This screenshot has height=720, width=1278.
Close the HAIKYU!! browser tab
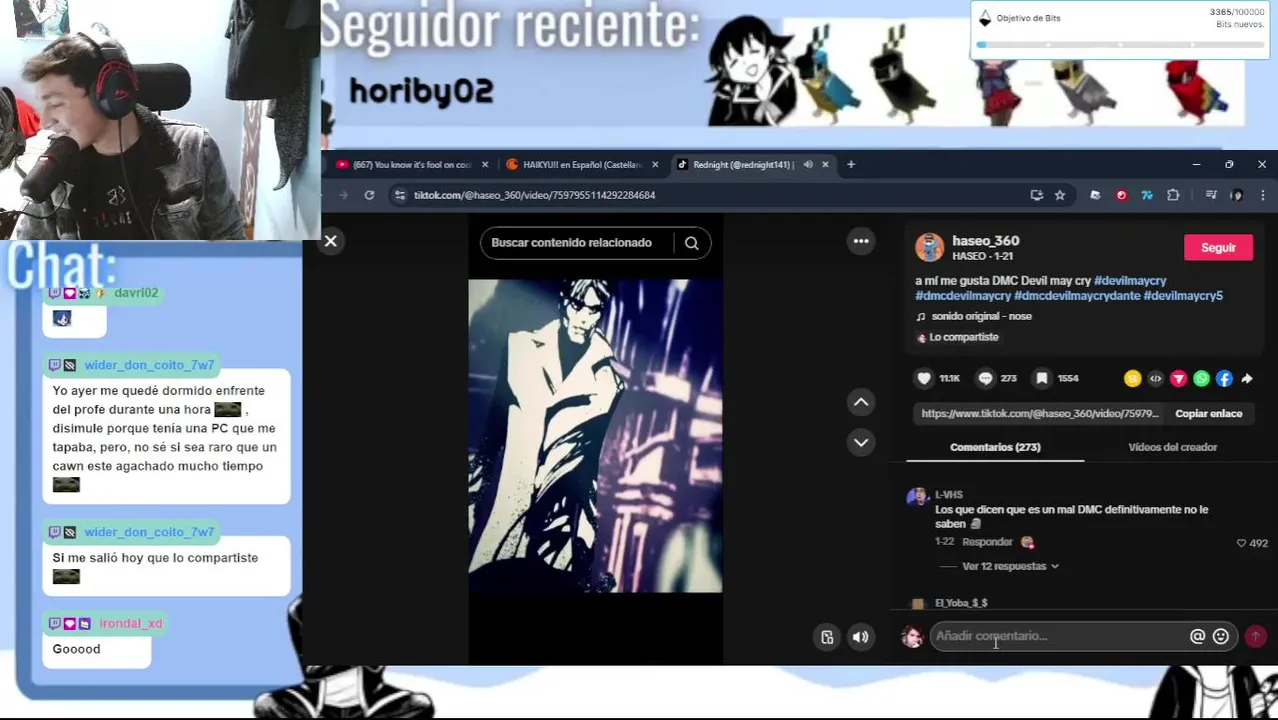(x=655, y=165)
